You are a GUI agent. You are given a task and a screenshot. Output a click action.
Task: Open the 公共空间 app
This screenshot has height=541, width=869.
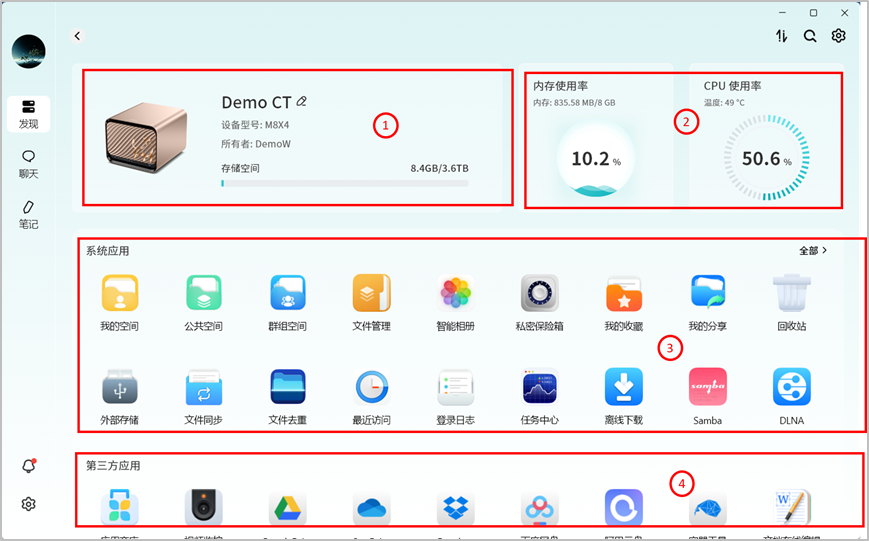(x=203, y=294)
